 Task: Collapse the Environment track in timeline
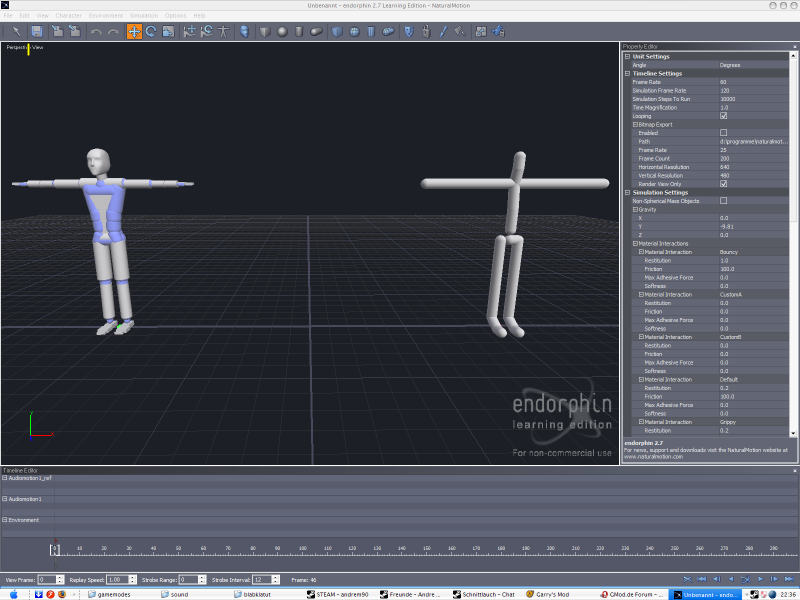[5, 520]
